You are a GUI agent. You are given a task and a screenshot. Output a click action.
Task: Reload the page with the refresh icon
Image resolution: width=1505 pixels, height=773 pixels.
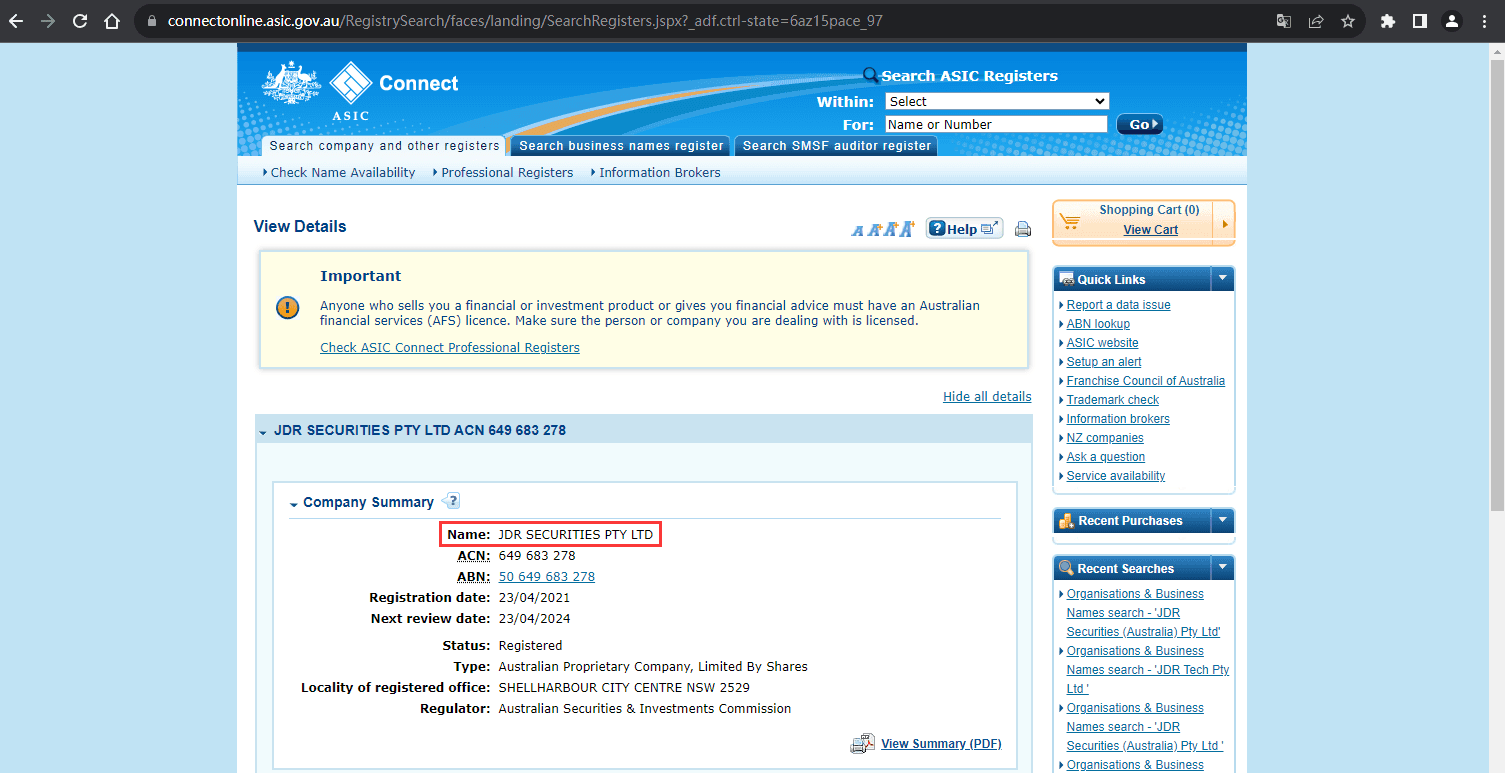click(80, 21)
